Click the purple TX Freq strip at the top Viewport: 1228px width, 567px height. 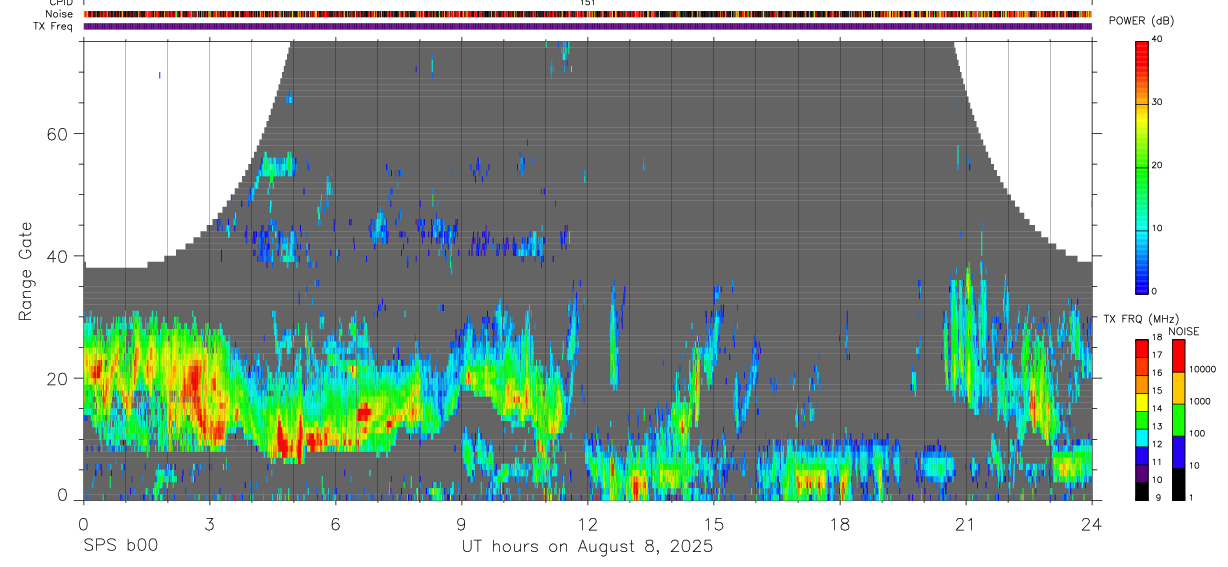[x=588, y=26]
